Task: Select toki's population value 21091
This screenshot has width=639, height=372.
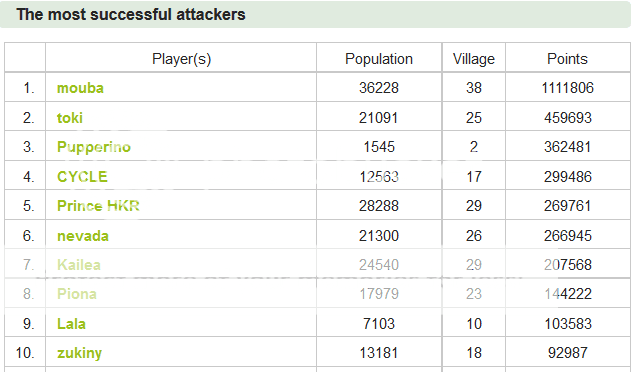Action: click(379, 118)
